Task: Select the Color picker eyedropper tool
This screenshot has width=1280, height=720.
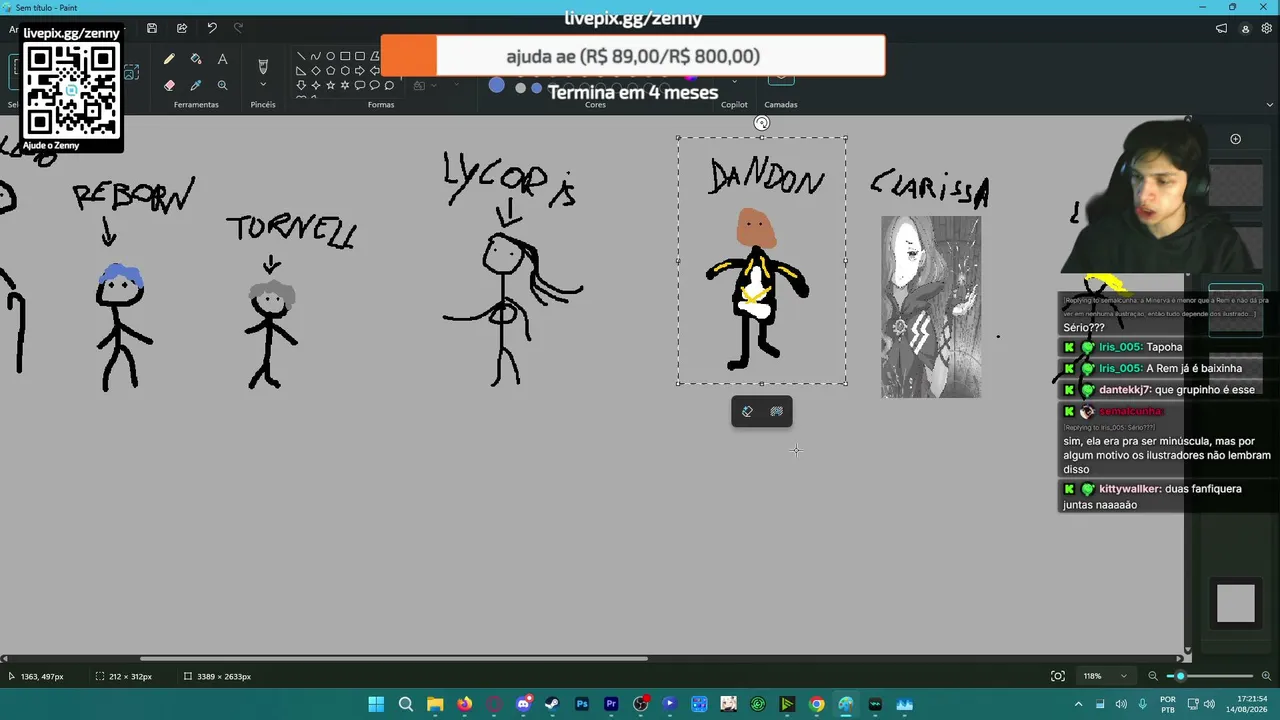Action: point(196,85)
